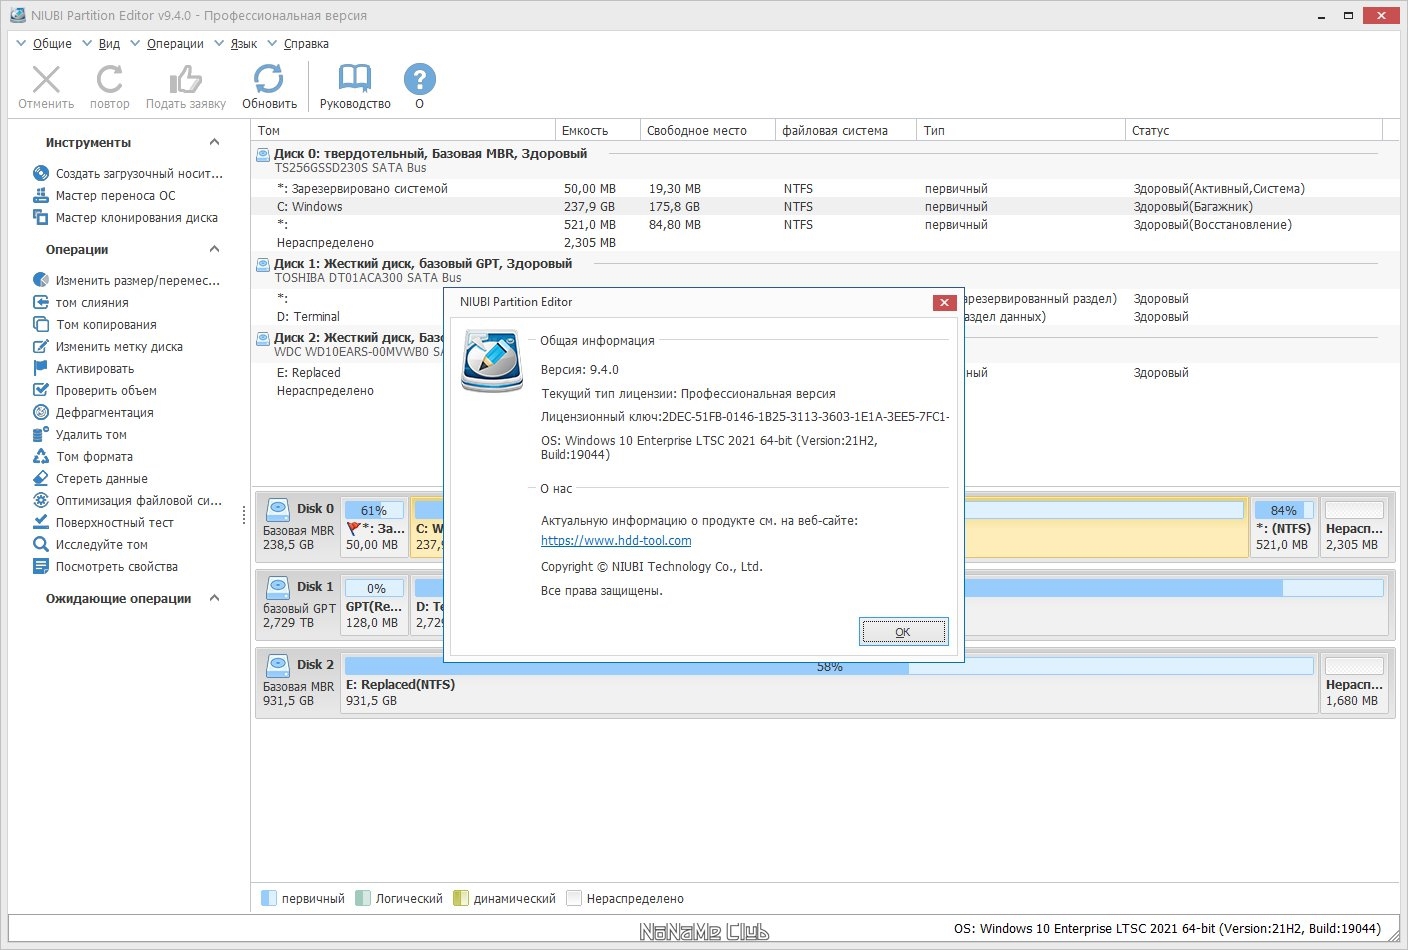Open the Справка menu
The image size is (1408, 950).
tap(306, 44)
